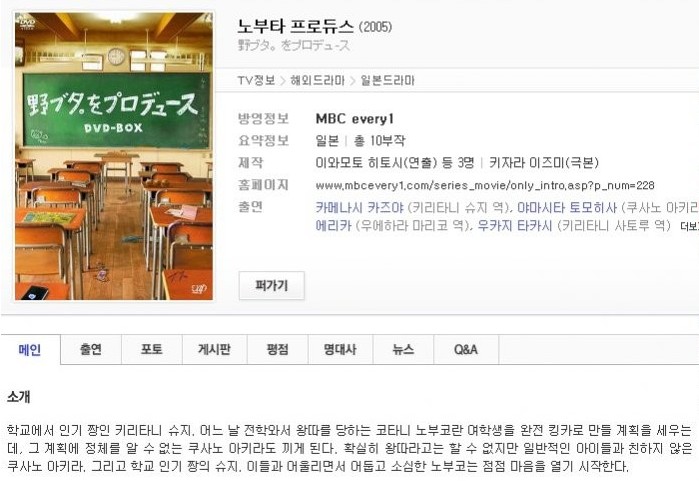This screenshot has height=481, width=699.
Task: Go to the 평점 tab
Action: [x=277, y=349]
